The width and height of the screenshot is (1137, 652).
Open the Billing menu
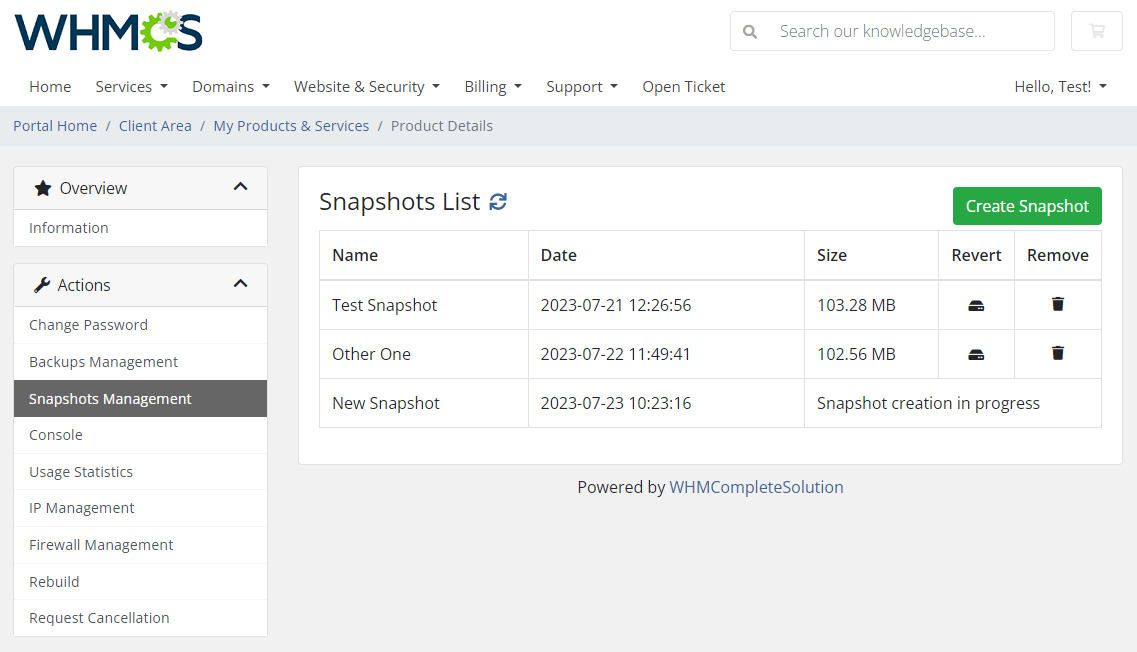pyautogui.click(x=492, y=86)
